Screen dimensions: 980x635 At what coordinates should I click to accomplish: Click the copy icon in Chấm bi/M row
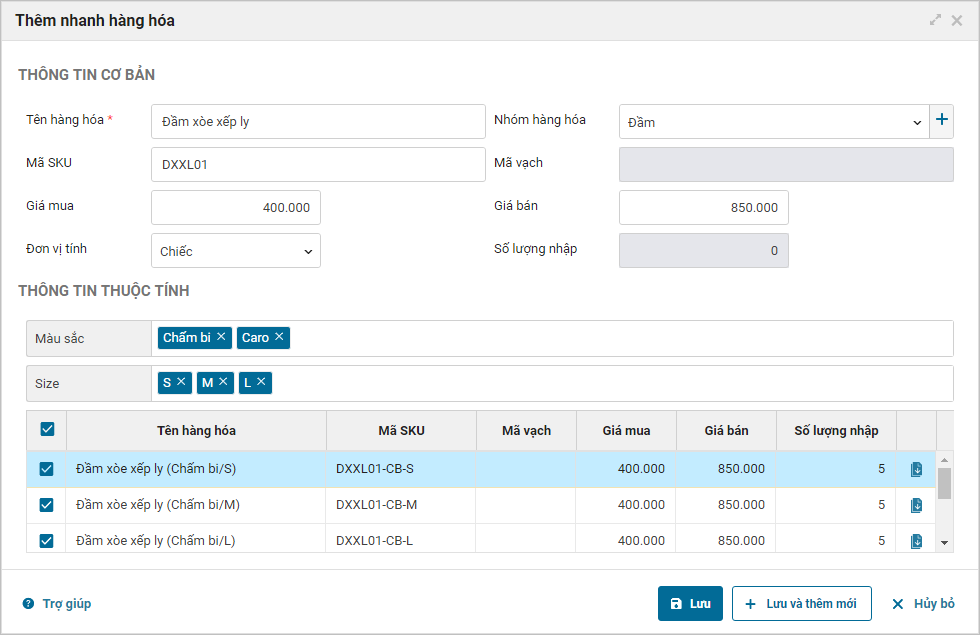click(x=916, y=505)
